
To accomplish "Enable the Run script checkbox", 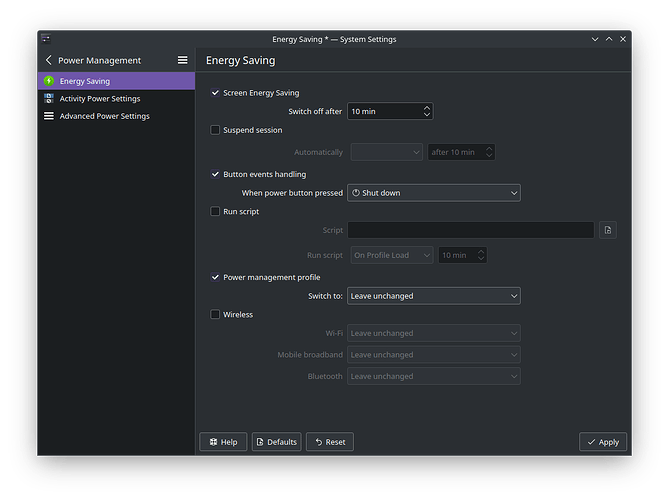I will 215,212.
